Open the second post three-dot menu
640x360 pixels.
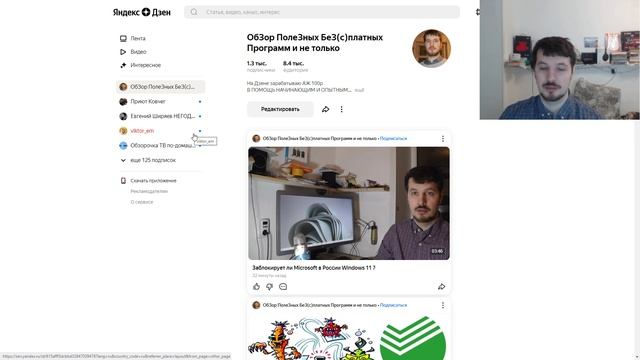[x=443, y=305]
